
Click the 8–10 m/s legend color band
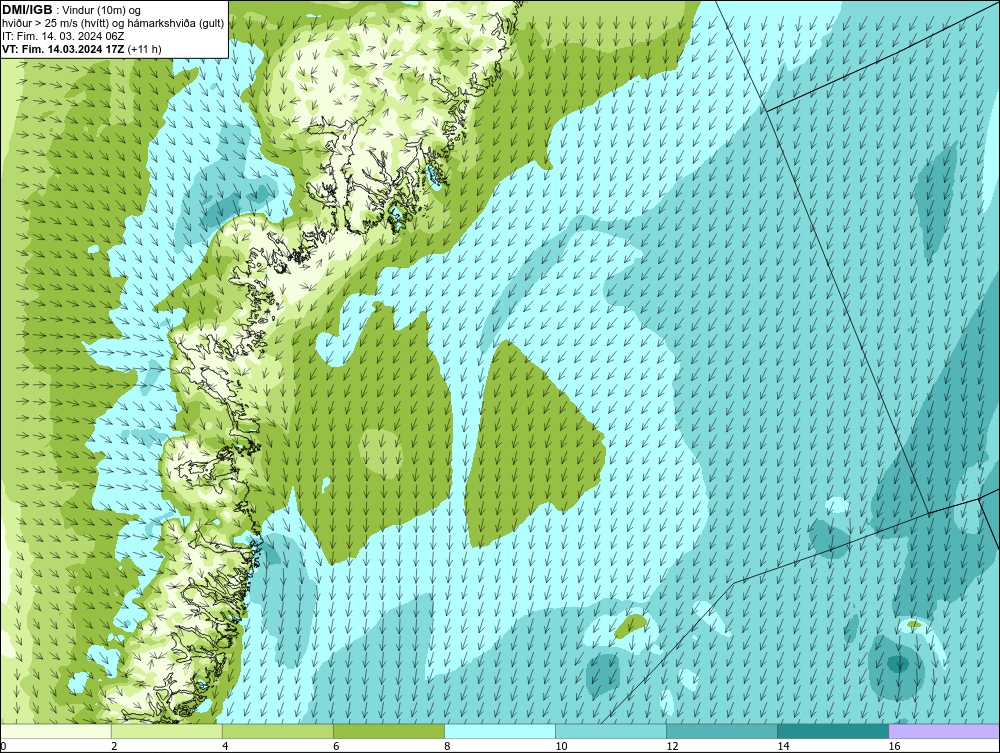click(x=500, y=731)
